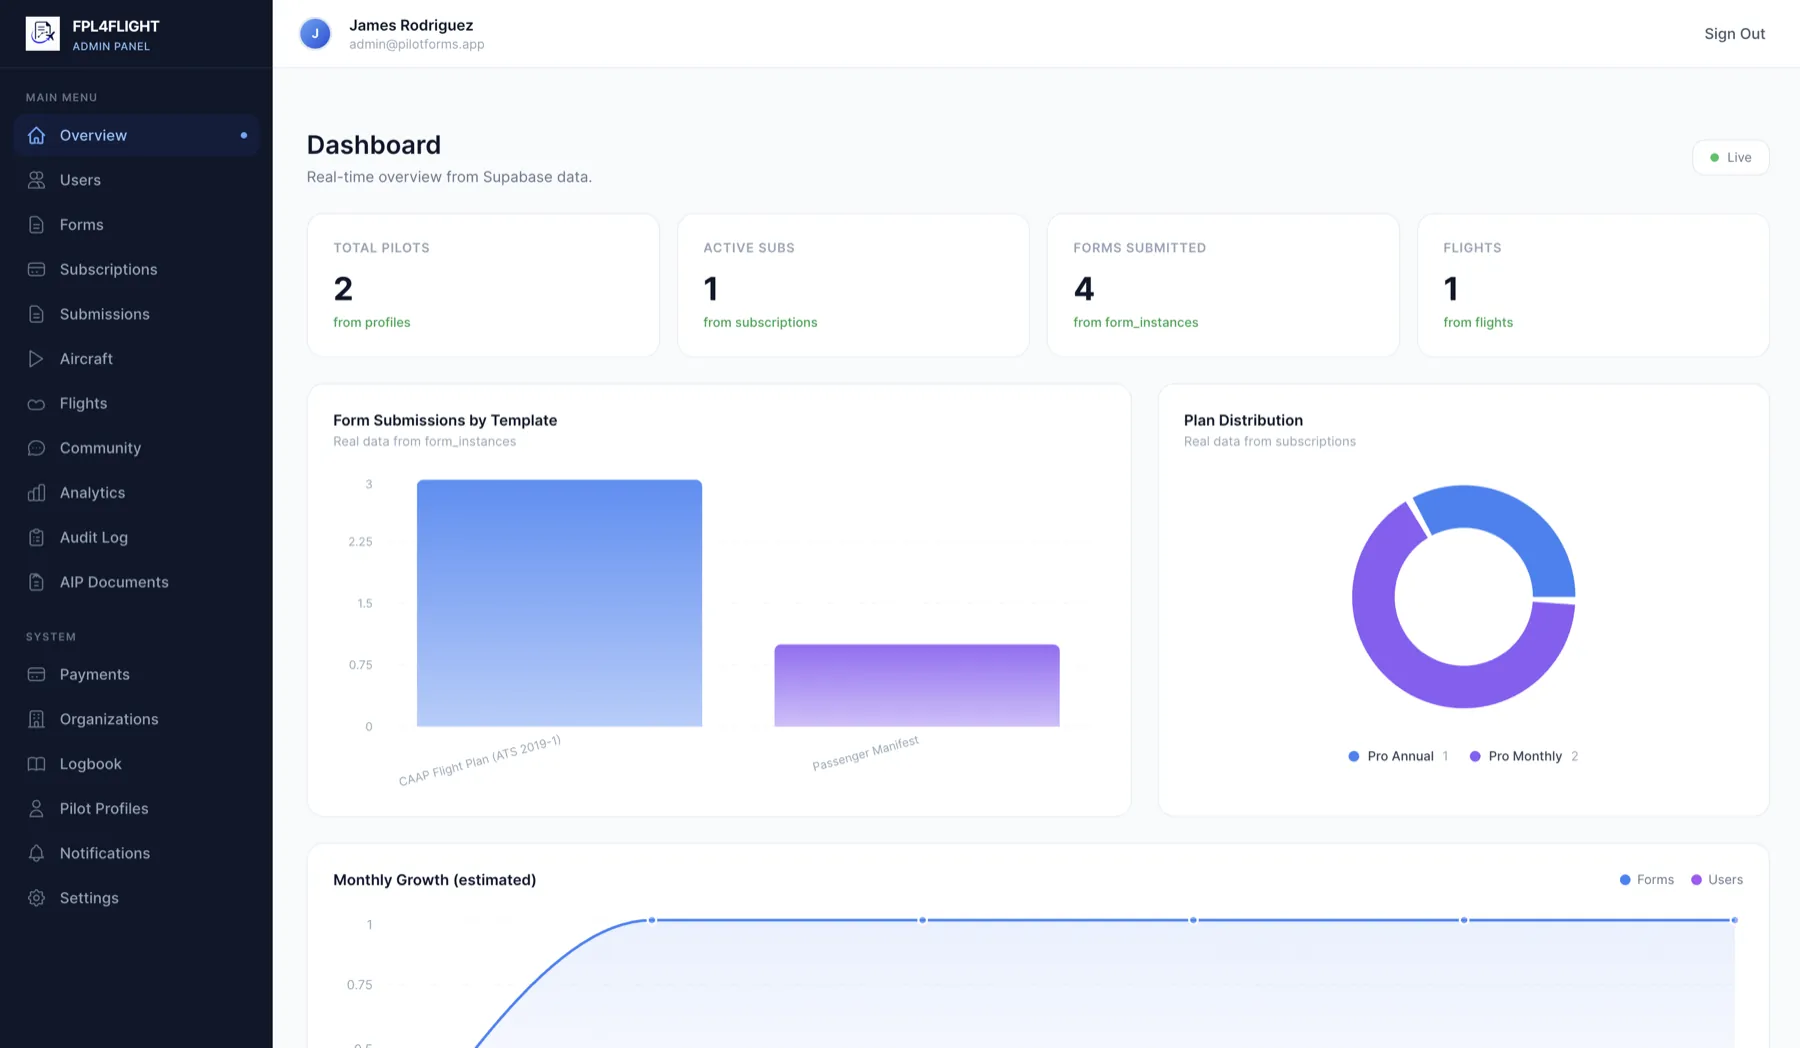
Task: Click the Community chat bubble icon
Action: tap(36, 448)
